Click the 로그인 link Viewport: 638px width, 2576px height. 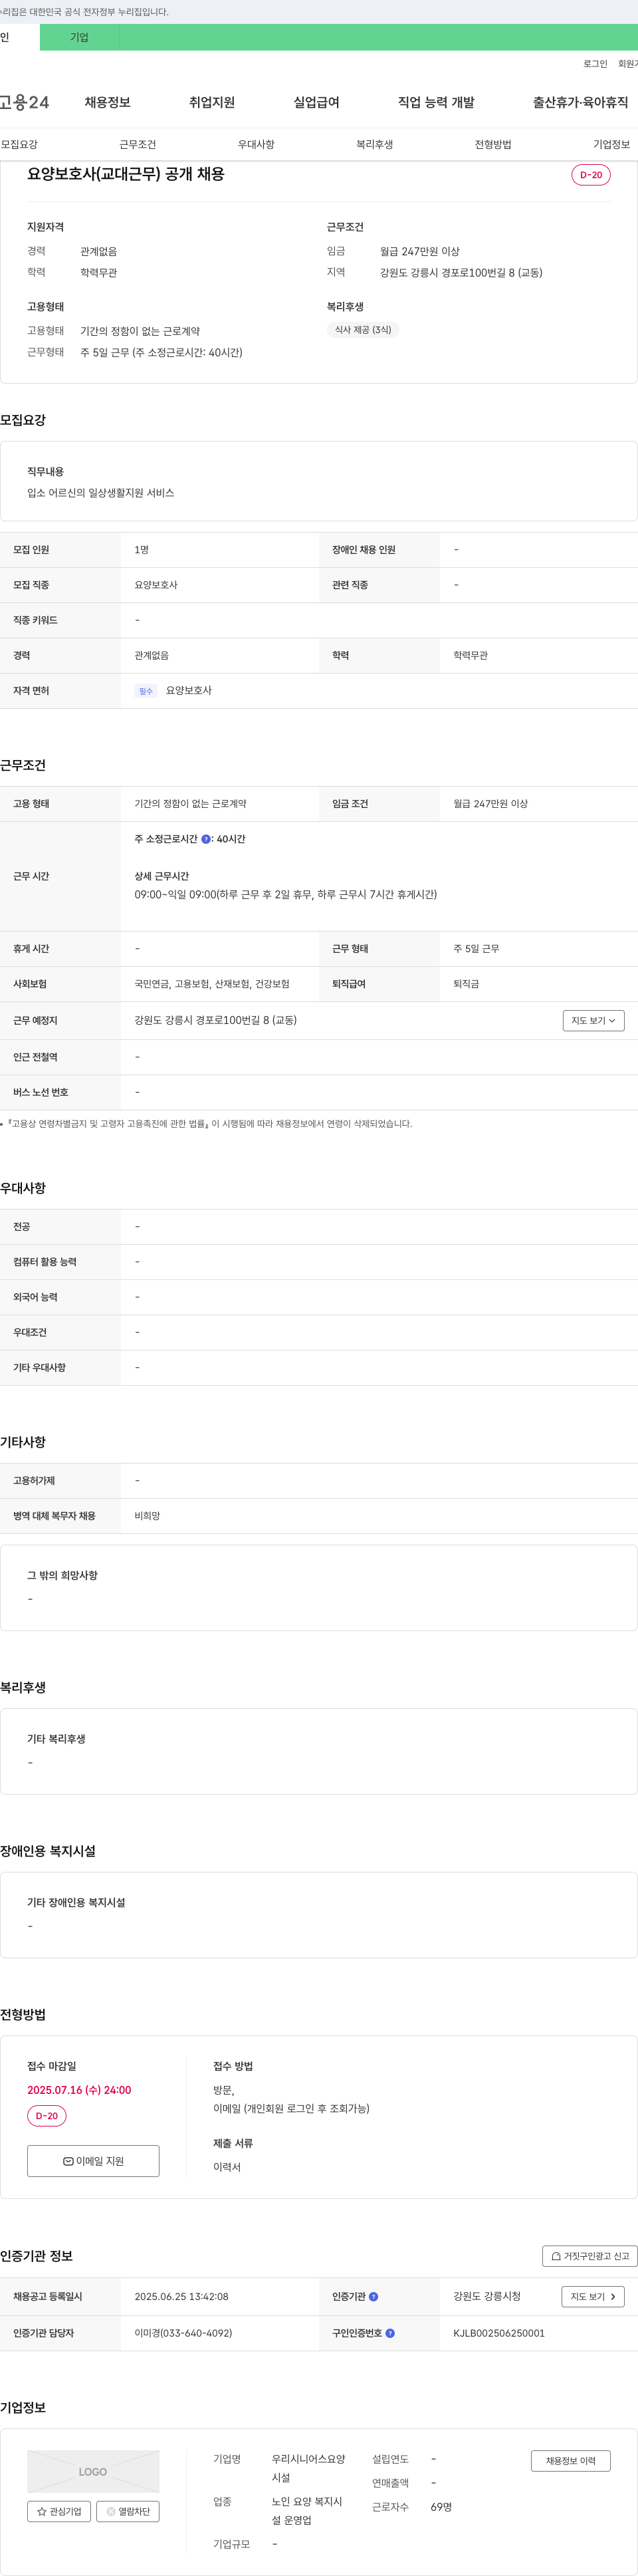[x=595, y=64]
